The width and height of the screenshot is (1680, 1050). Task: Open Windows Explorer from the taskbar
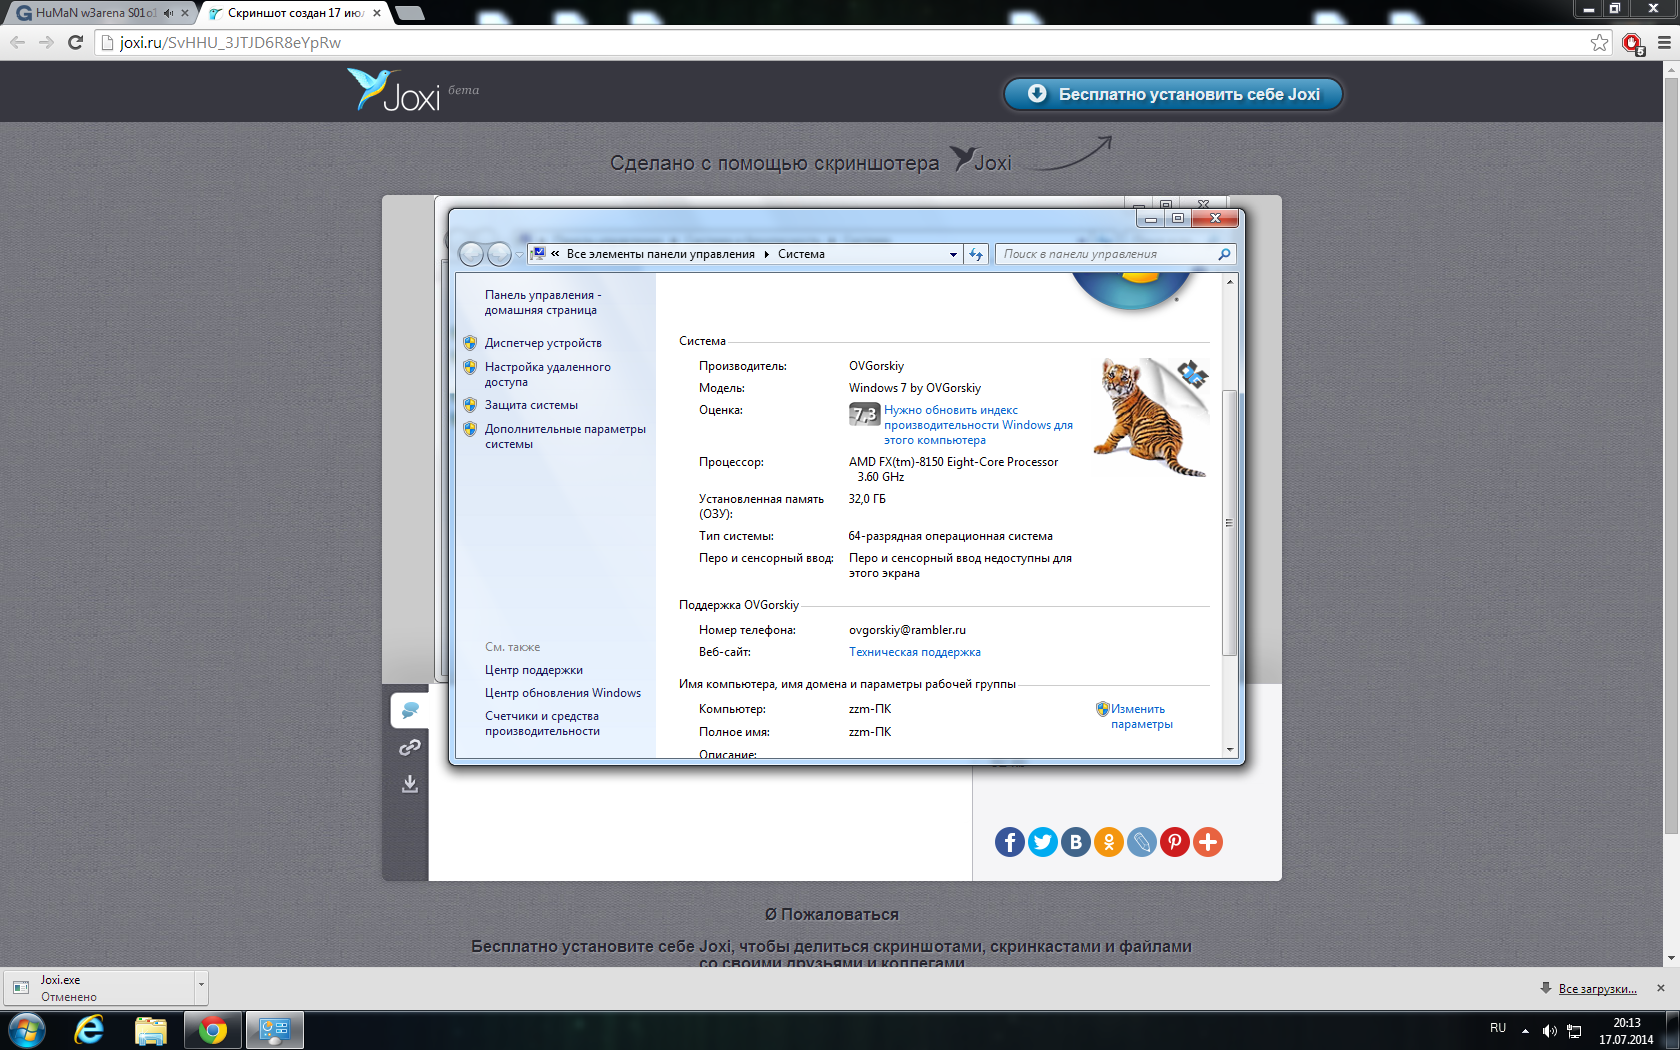click(x=151, y=1030)
